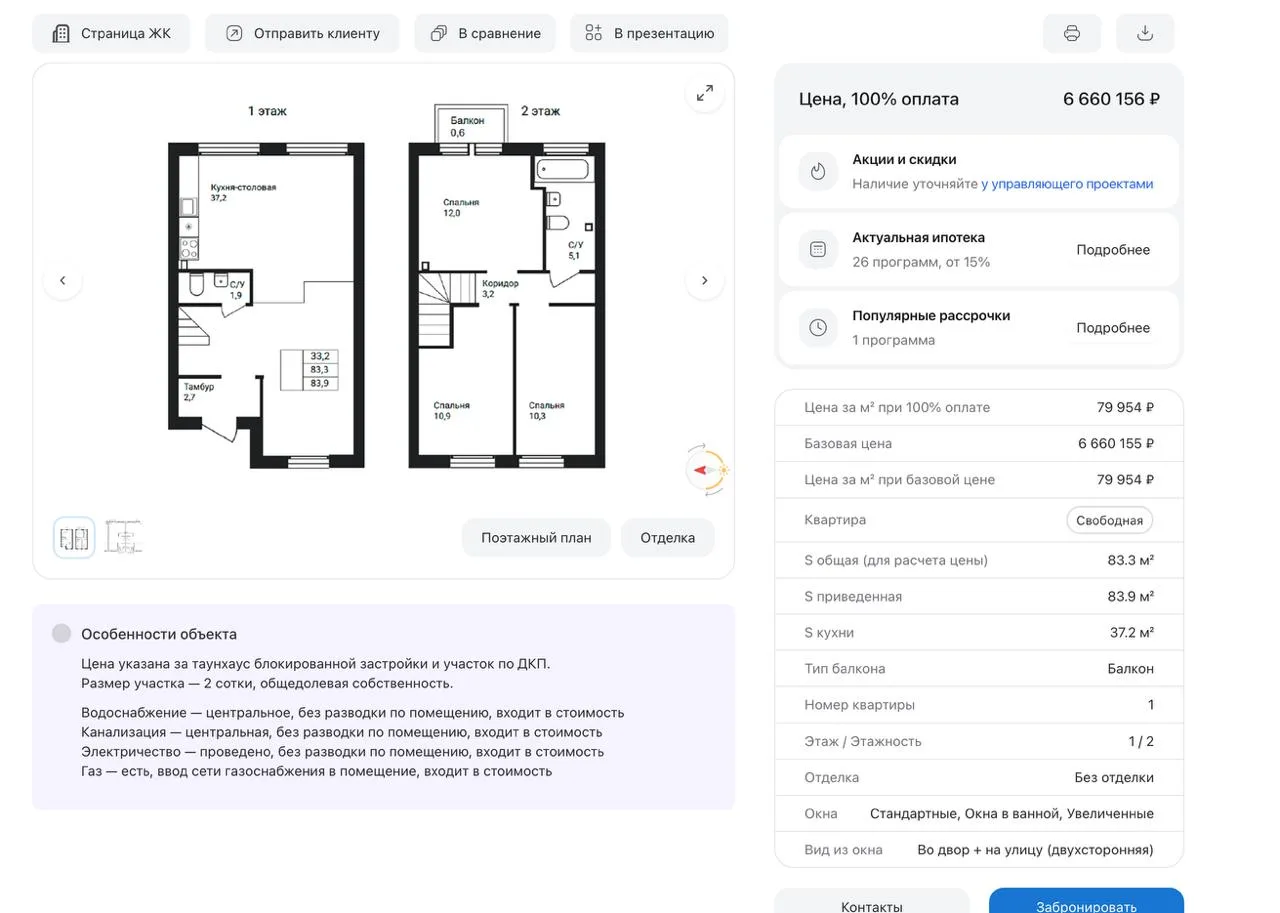Click the Номер квартиры label
The image size is (1280, 913).
pyautogui.click(x=859, y=705)
